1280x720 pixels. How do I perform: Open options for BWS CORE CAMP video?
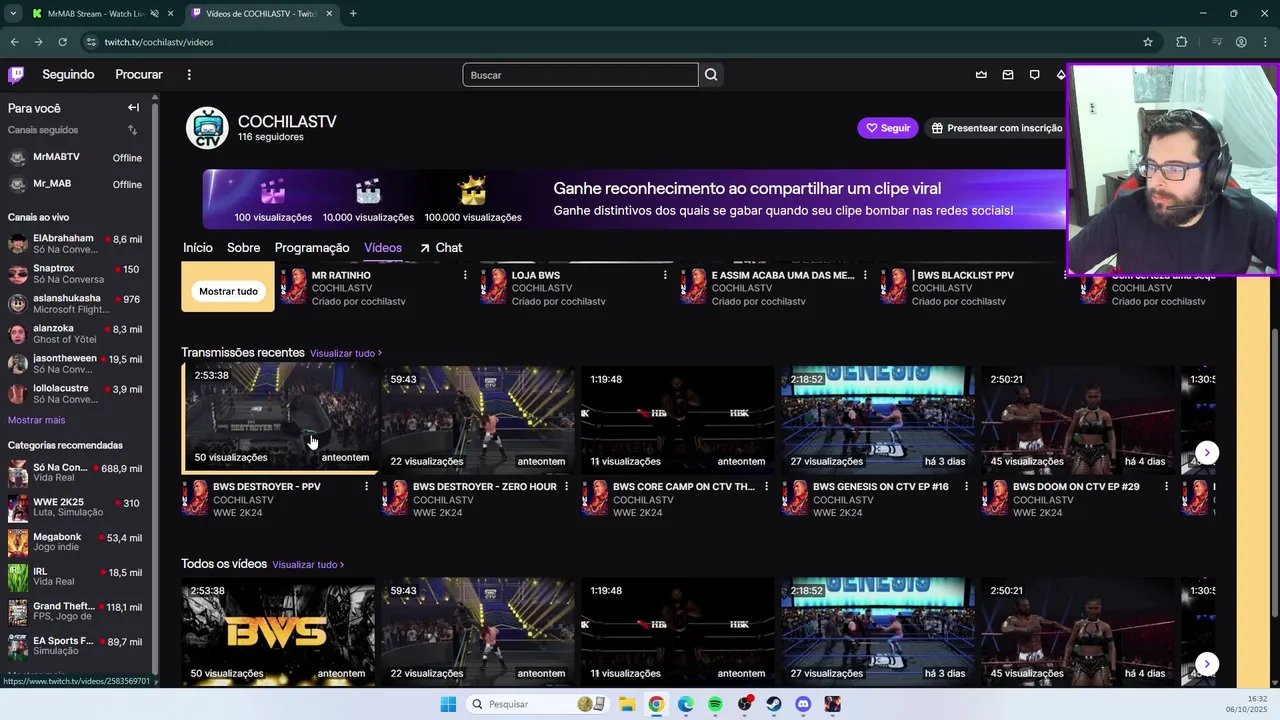pyautogui.click(x=766, y=486)
